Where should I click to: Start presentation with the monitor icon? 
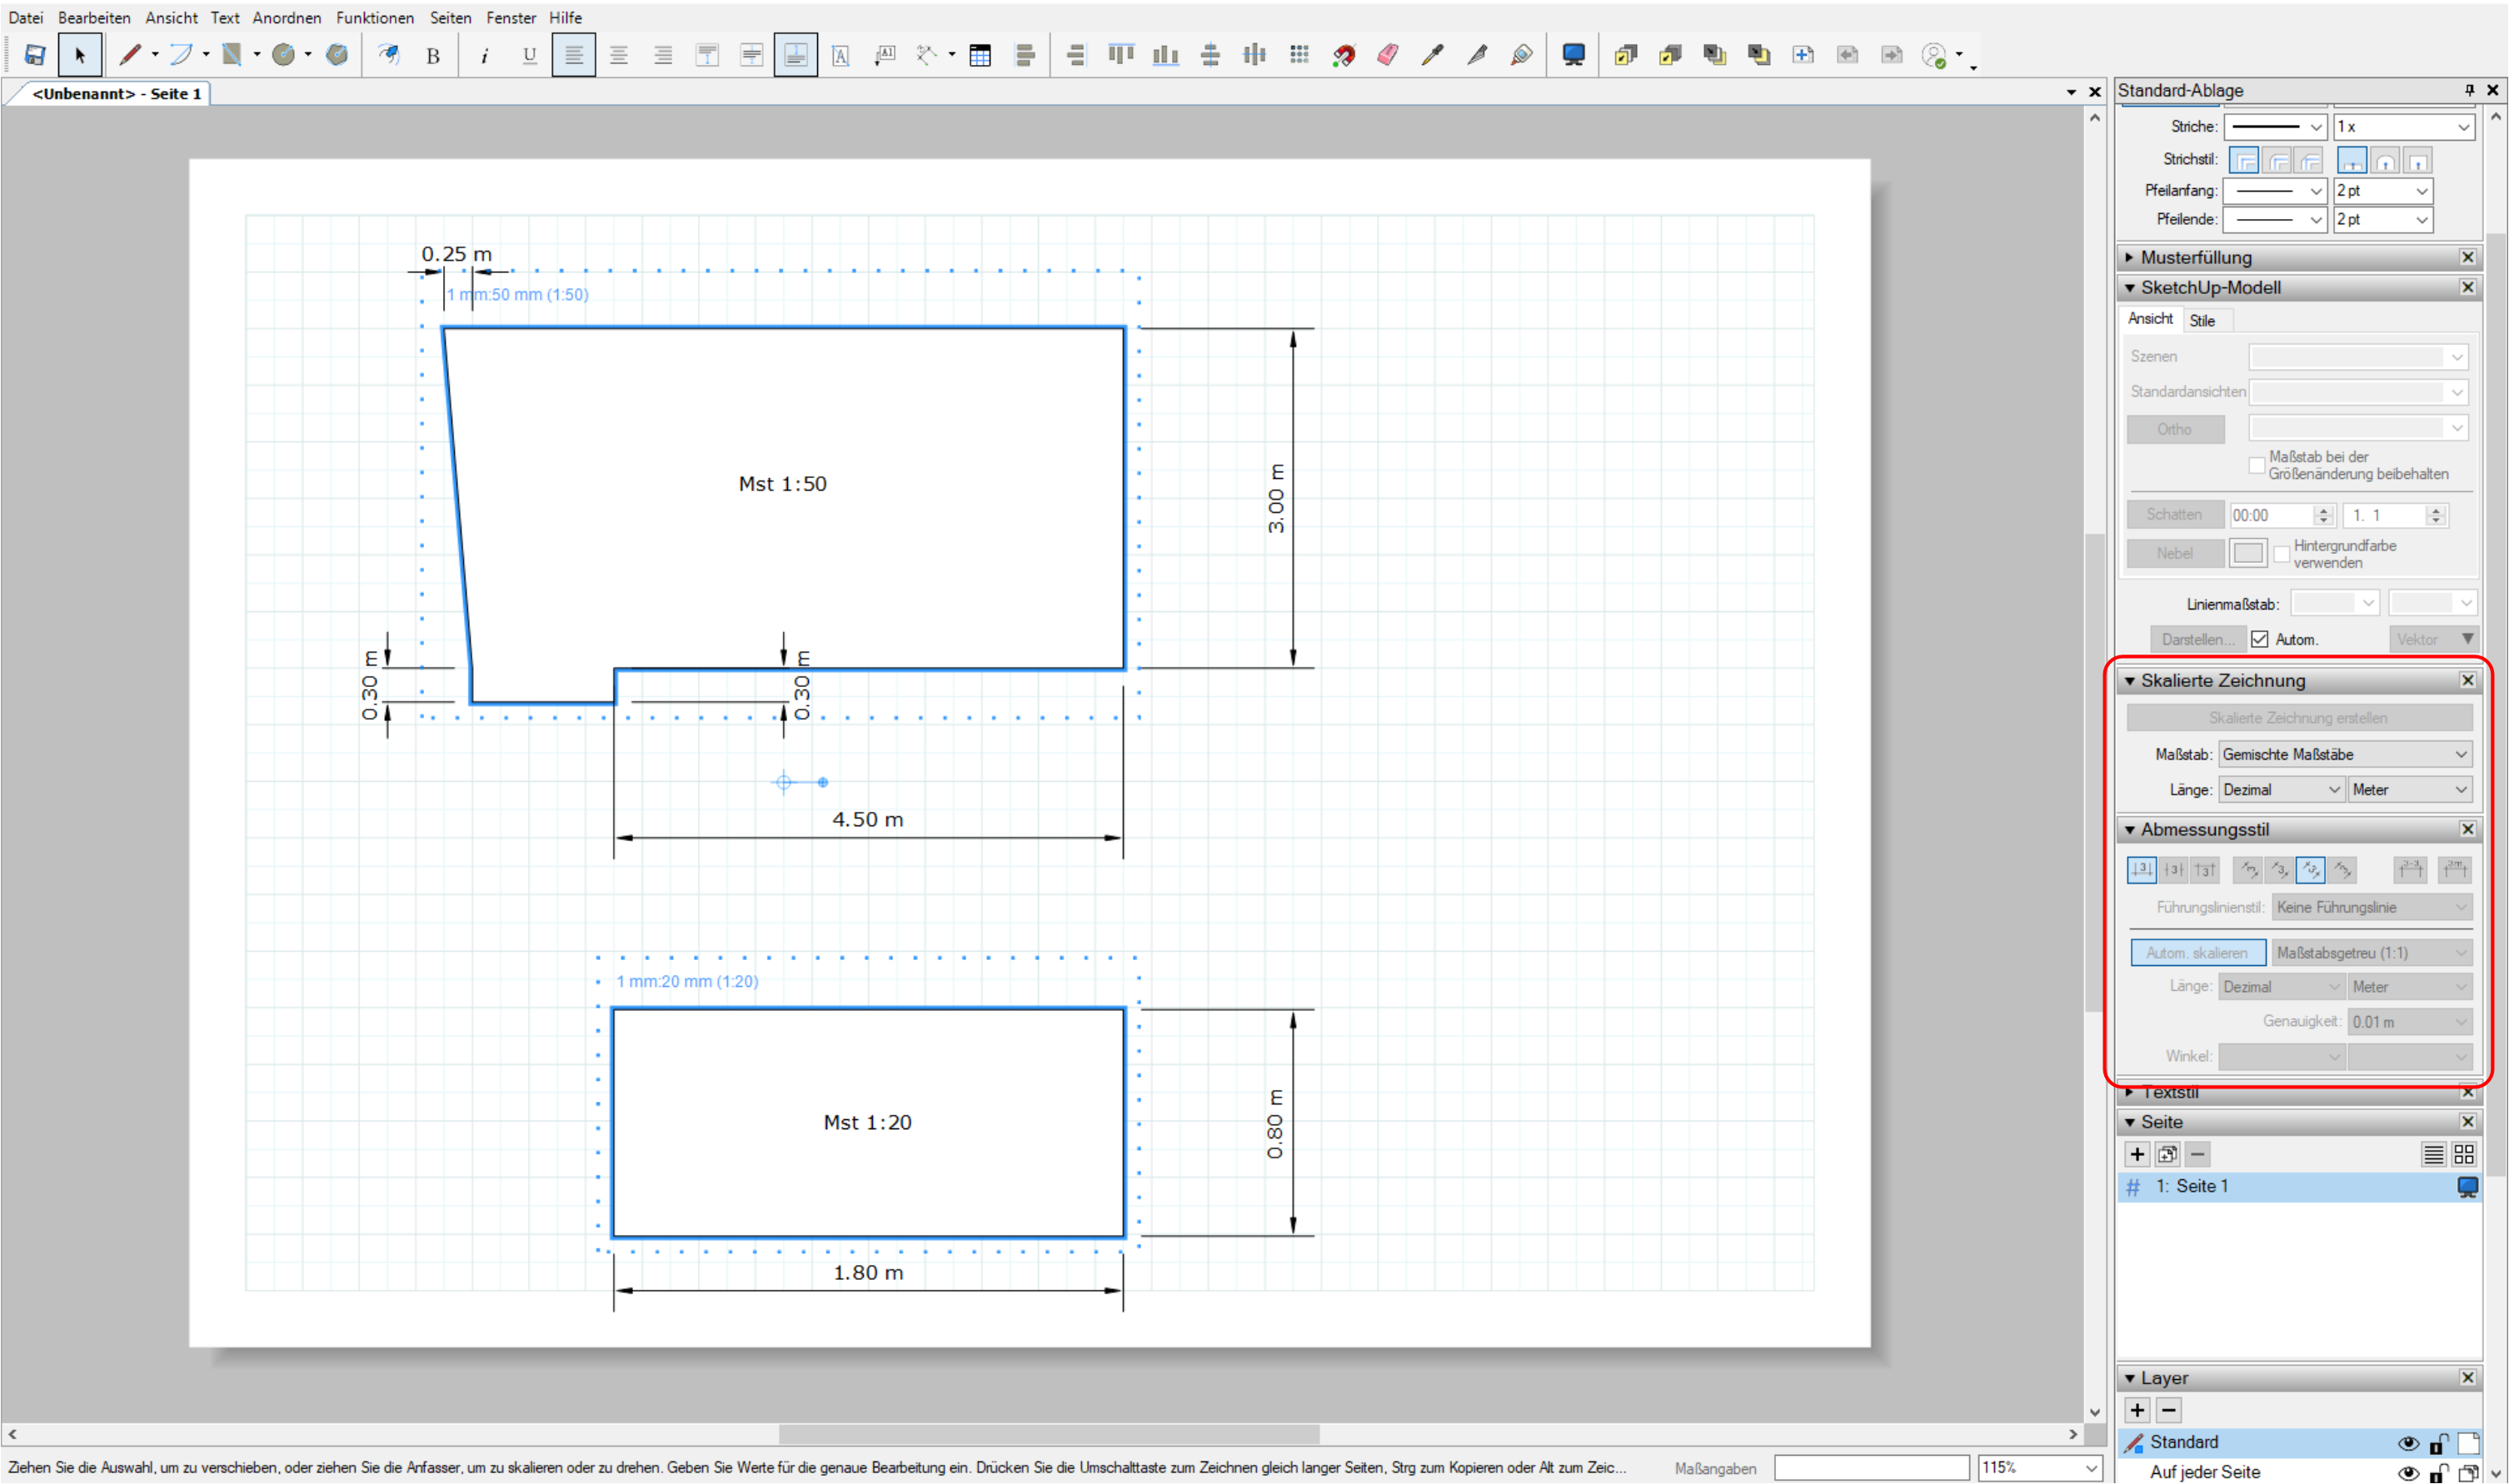pyautogui.click(x=1573, y=55)
